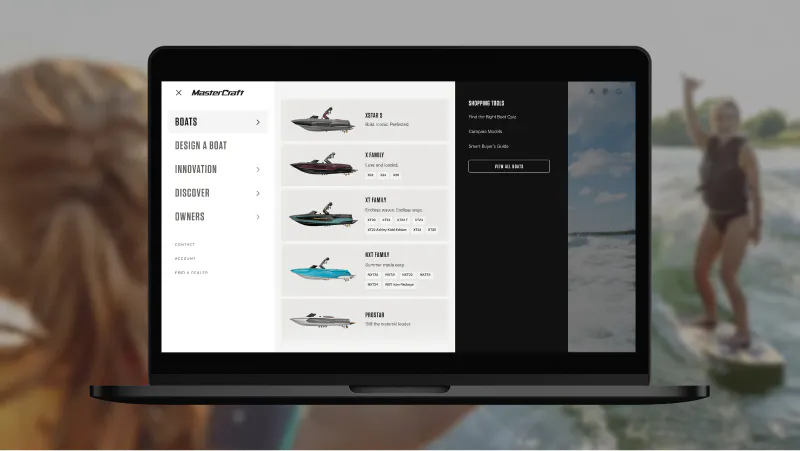The height and width of the screenshot is (451, 800).
Task: Open the Smart Buyer's Guide link
Action: (488, 146)
